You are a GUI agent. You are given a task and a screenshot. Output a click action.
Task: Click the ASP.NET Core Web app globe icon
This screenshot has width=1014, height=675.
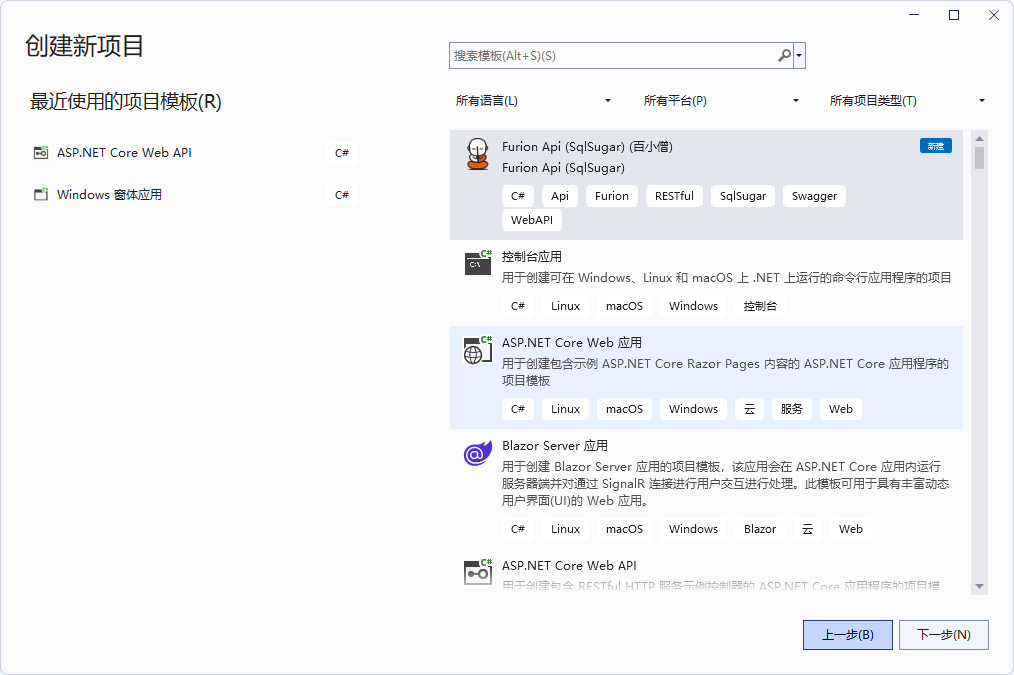click(478, 349)
